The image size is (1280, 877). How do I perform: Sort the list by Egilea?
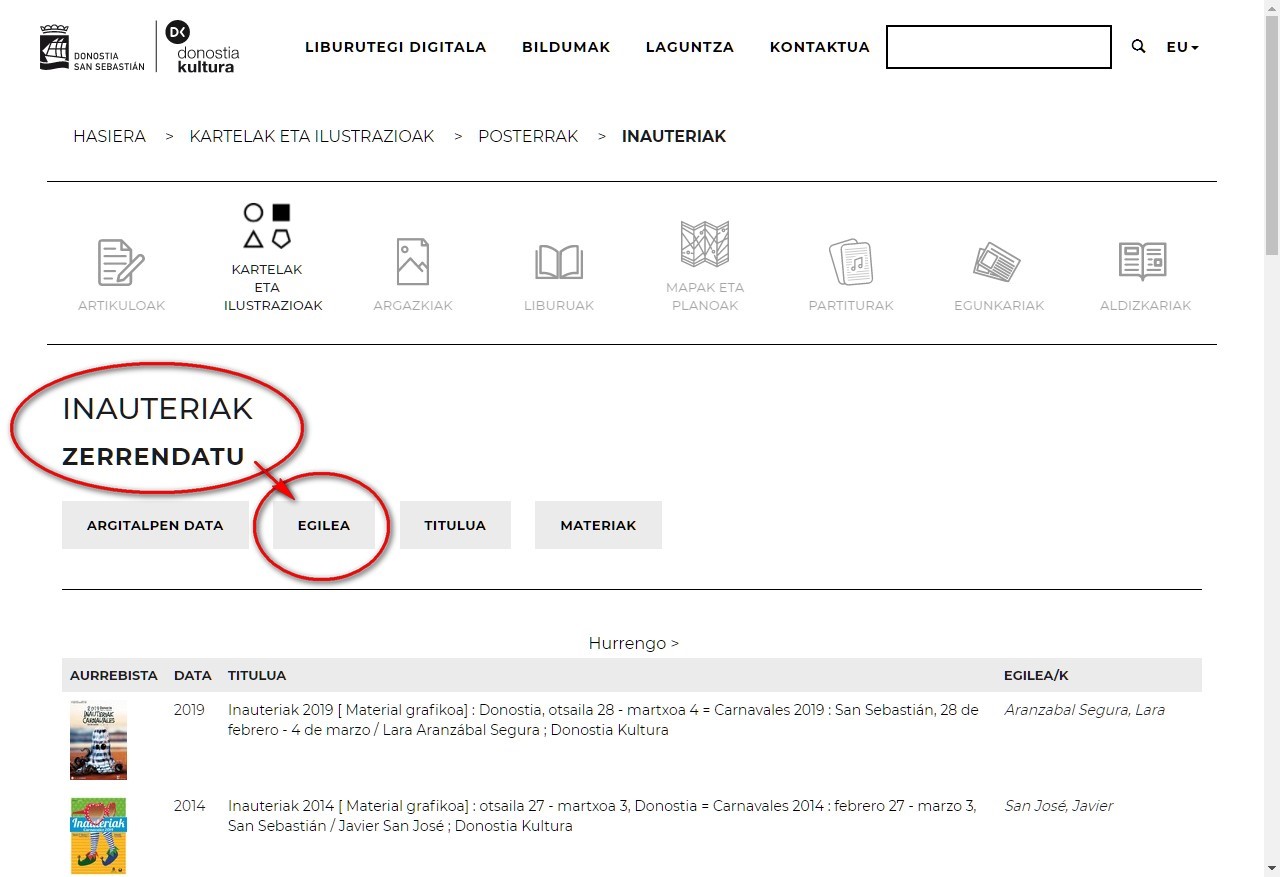pyautogui.click(x=324, y=525)
